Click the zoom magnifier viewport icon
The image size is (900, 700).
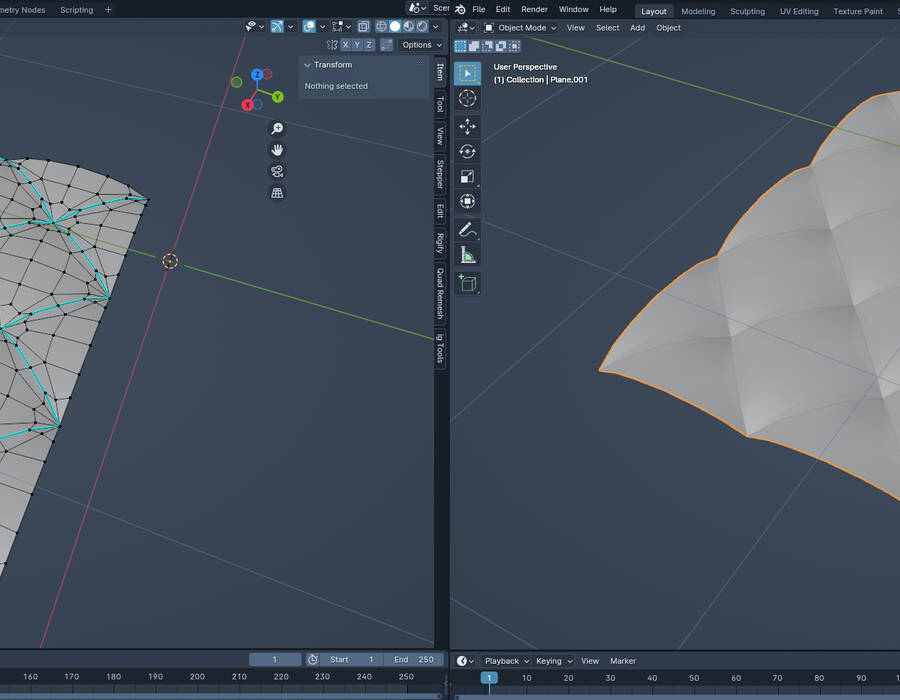(277, 128)
